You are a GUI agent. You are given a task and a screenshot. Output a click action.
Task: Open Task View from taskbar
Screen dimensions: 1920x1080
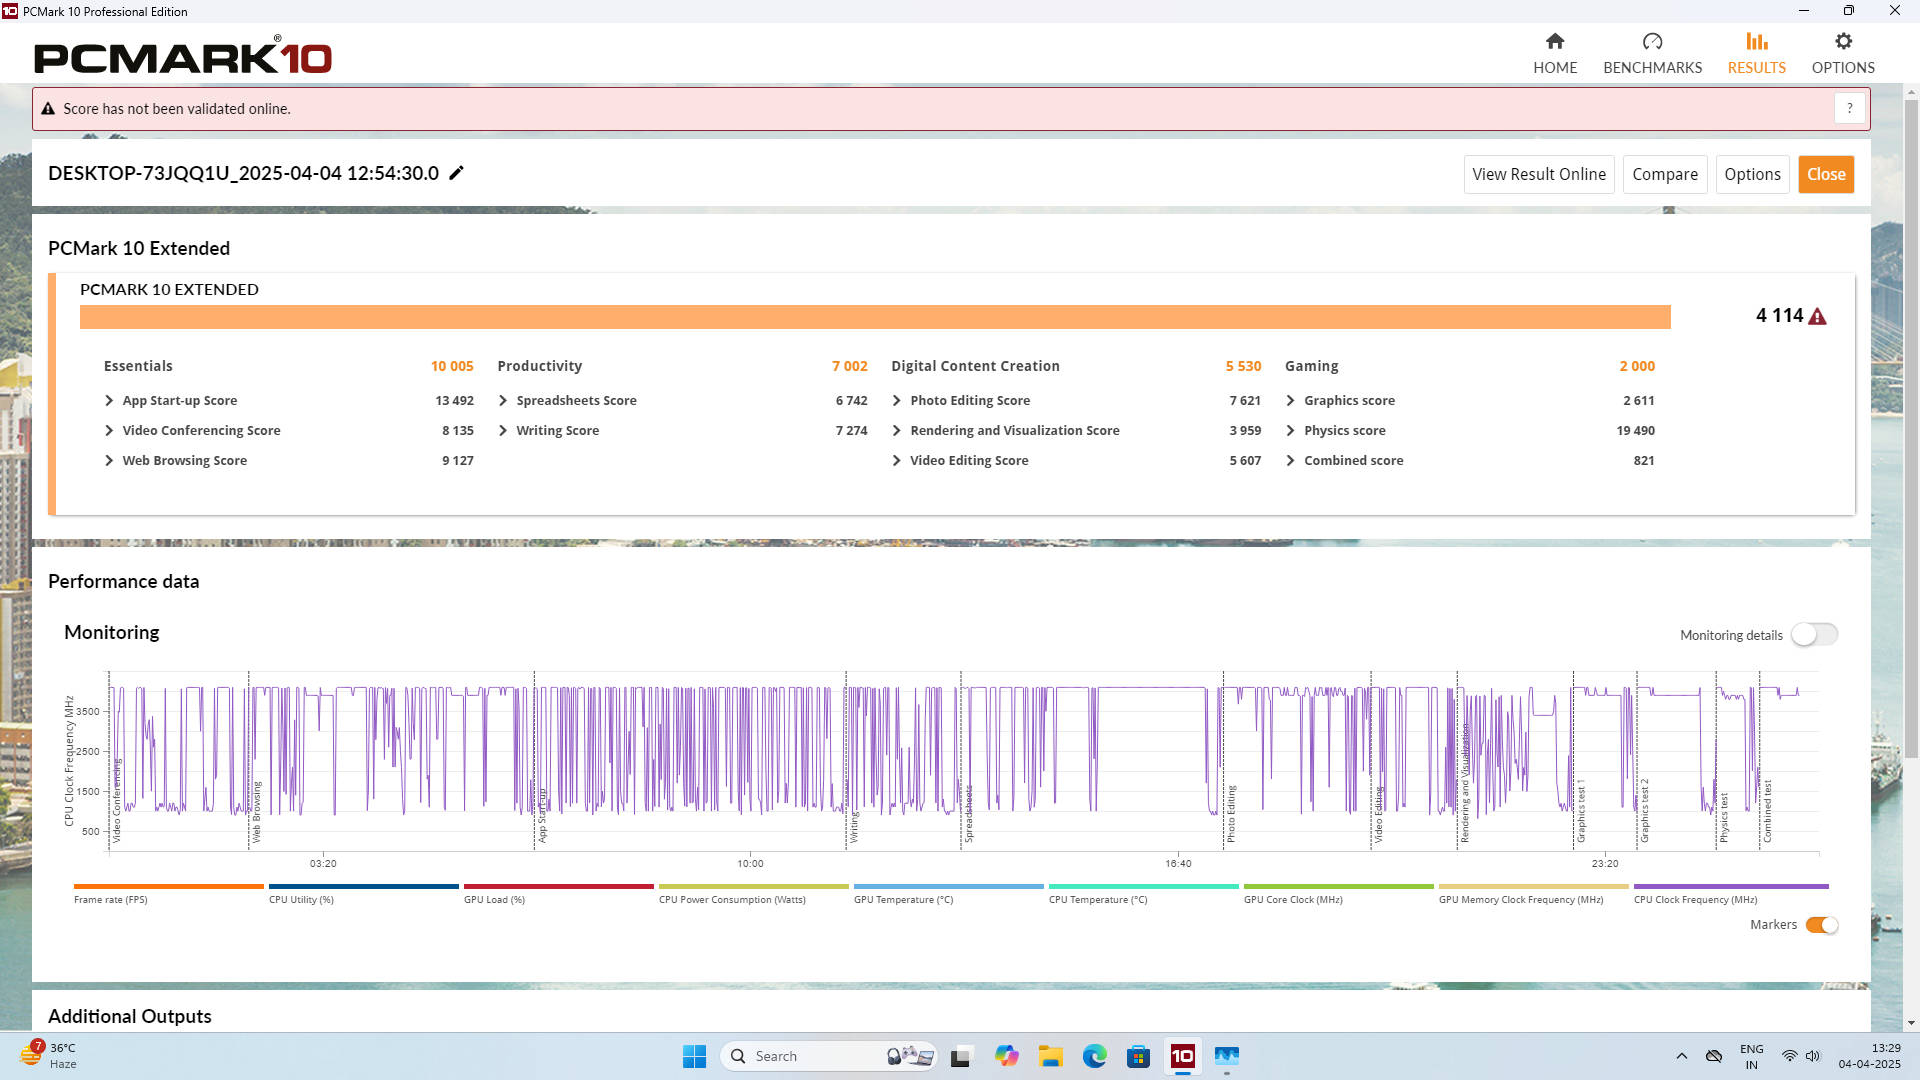pyautogui.click(x=961, y=1056)
